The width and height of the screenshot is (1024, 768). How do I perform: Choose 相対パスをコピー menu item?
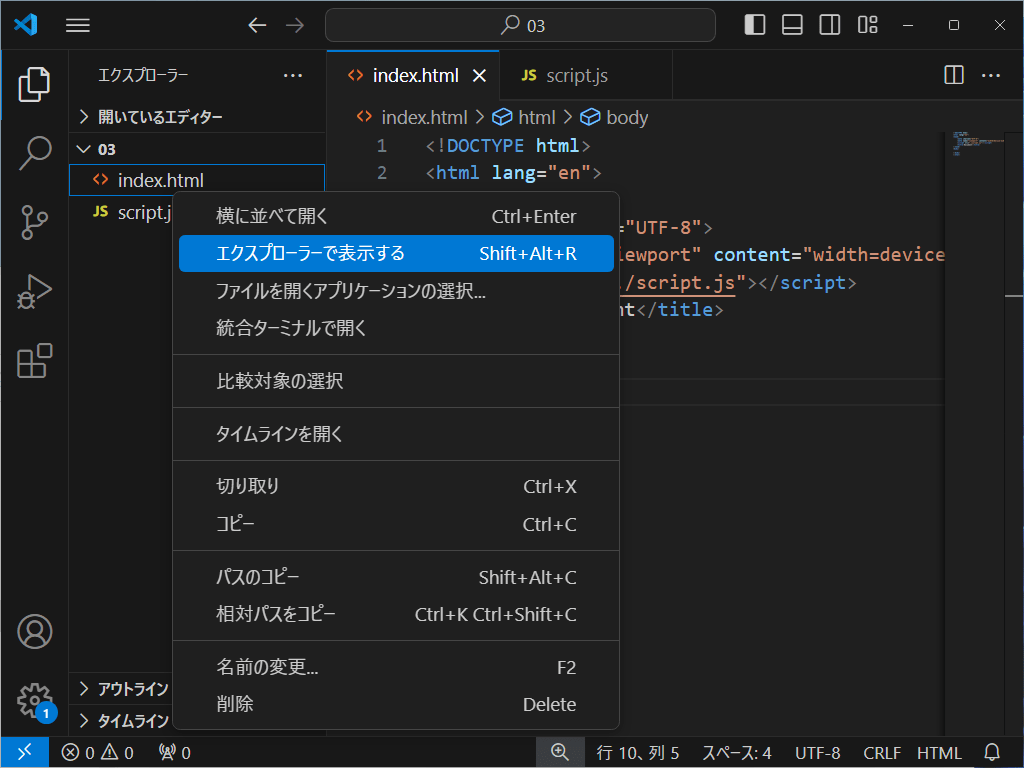[396, 614]
